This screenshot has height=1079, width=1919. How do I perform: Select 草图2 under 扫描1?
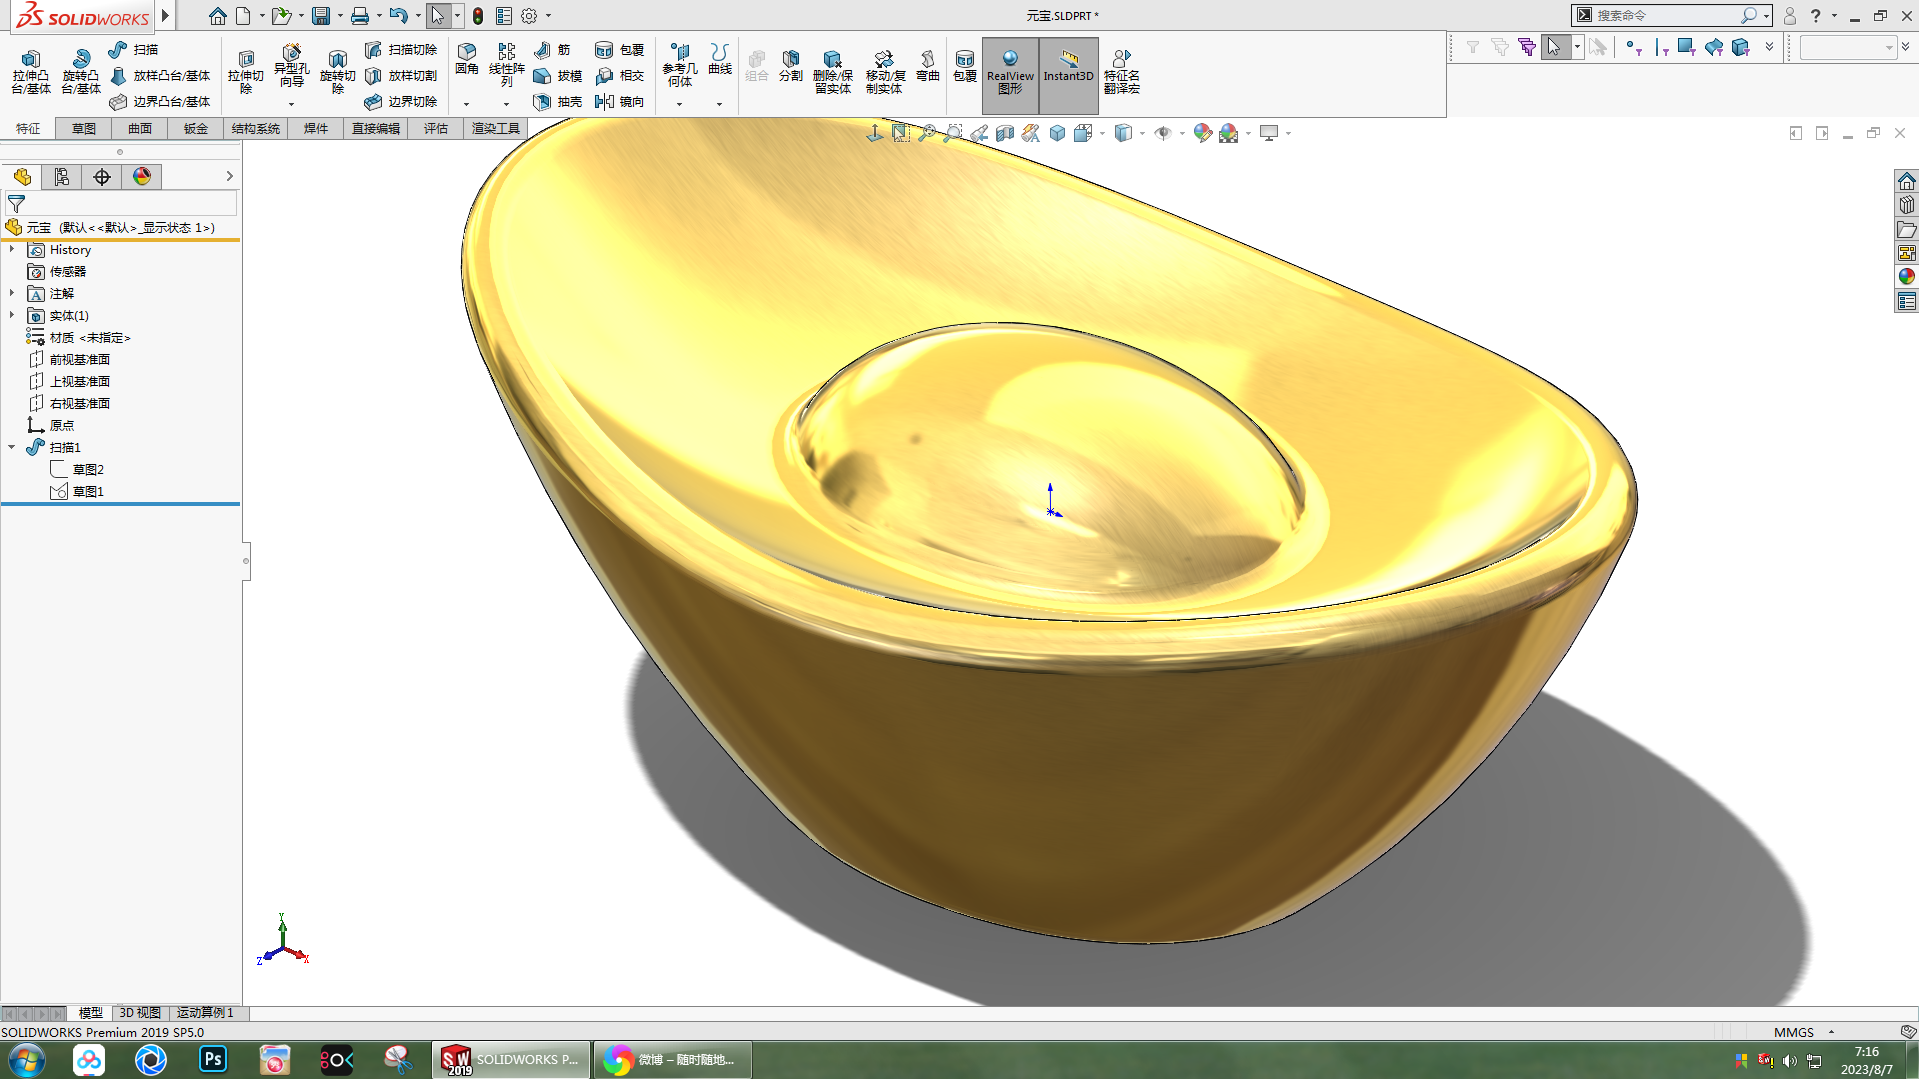pyautogui.click(x=77, y=469)
